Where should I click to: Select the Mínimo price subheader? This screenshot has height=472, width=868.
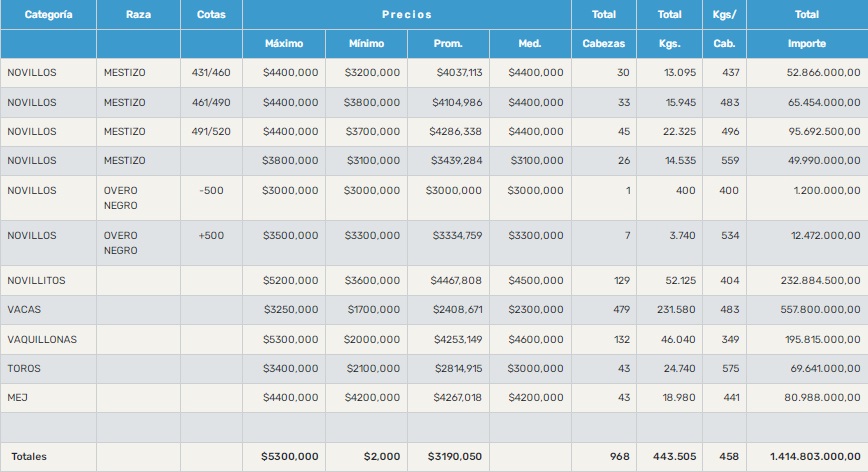(366, 44)
